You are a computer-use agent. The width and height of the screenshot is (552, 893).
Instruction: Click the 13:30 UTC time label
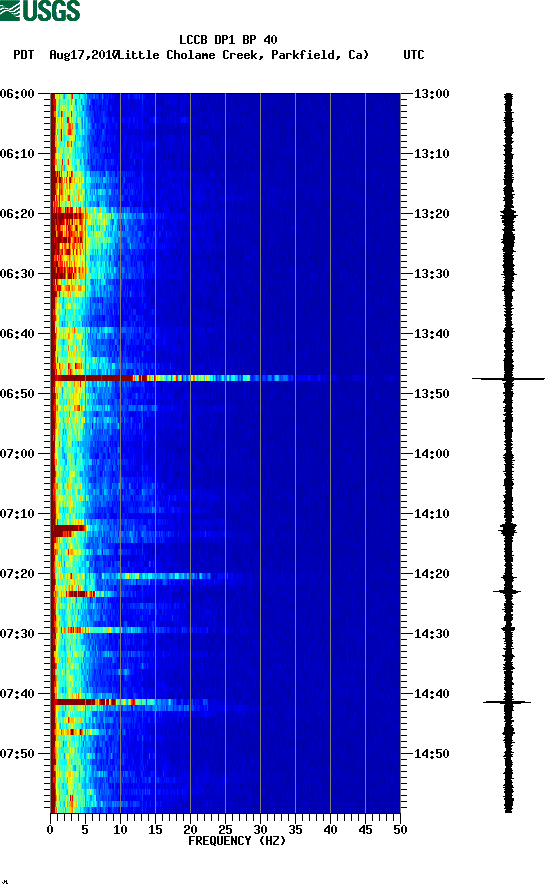click(431, 274)
